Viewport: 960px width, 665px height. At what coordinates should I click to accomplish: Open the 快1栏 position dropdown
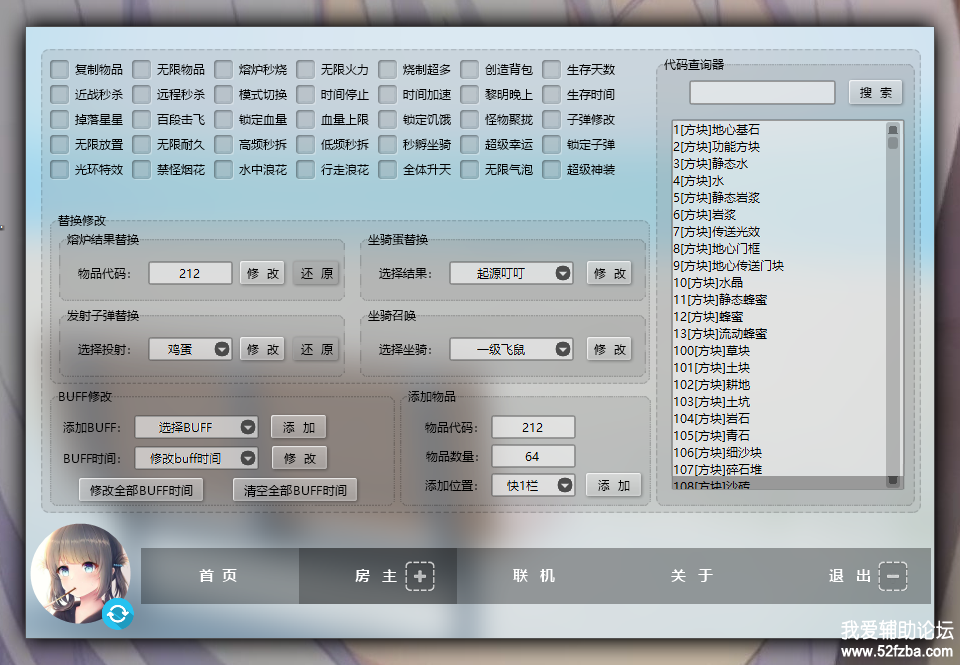tap(533, 486)
